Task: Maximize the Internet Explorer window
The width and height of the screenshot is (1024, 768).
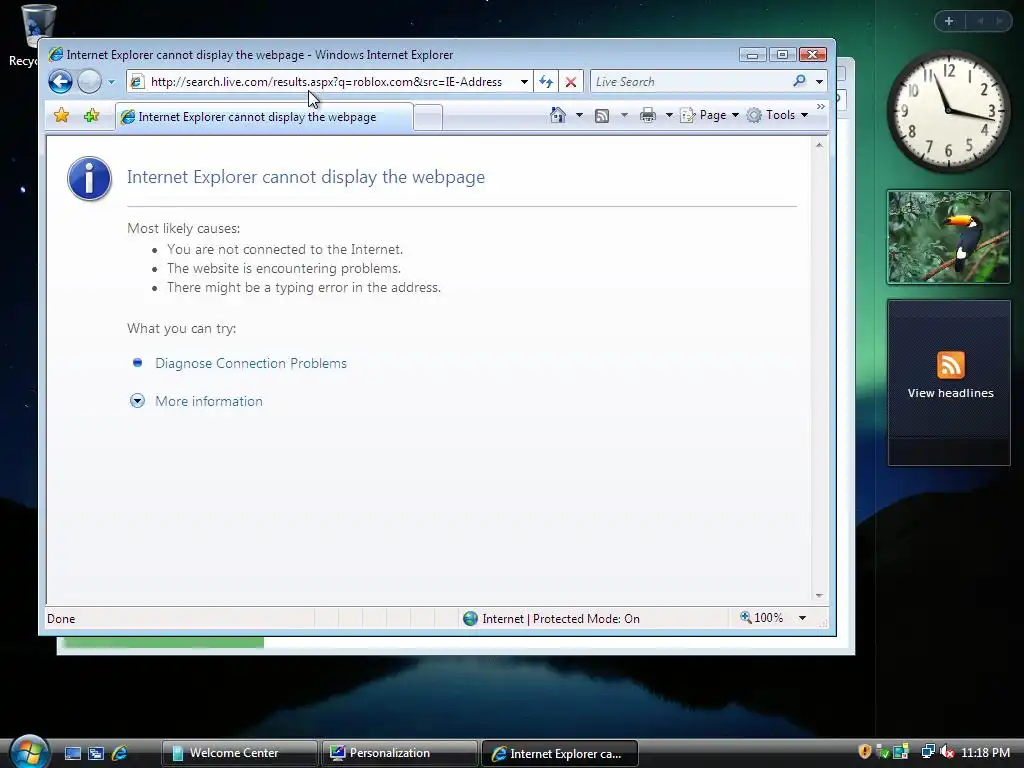Action: (782, 55)
